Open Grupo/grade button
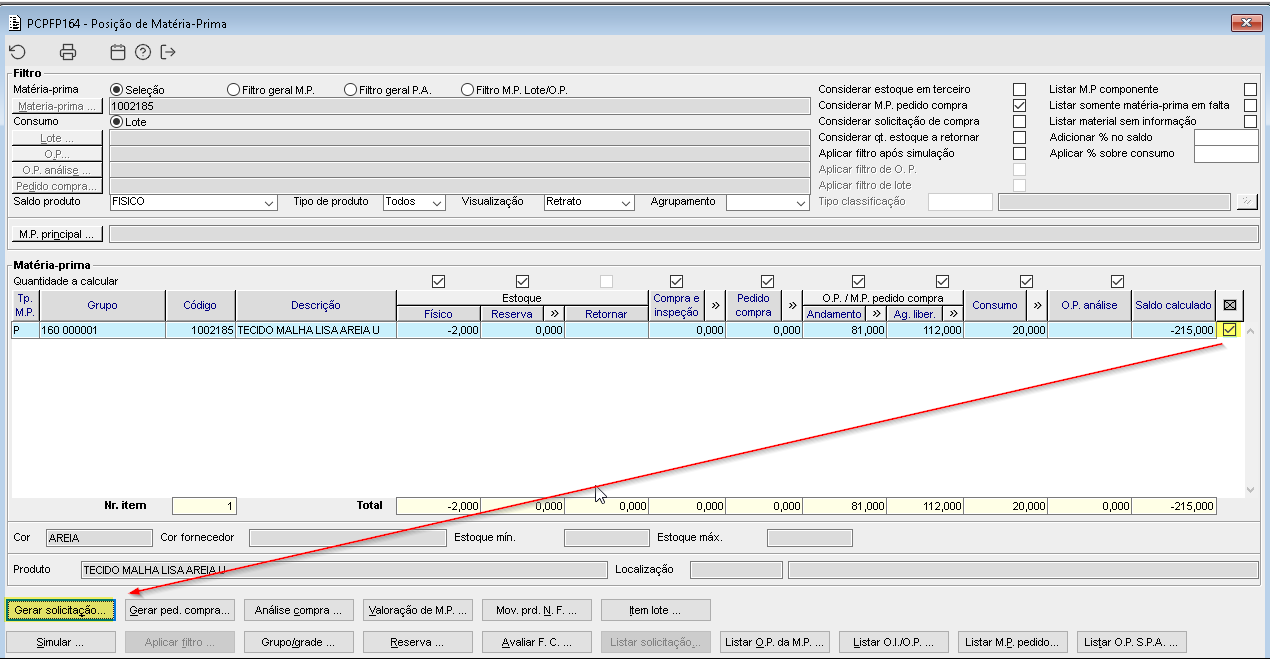Image resolution: width=1270 pixels, height=660 pixels. click(299, 642)
